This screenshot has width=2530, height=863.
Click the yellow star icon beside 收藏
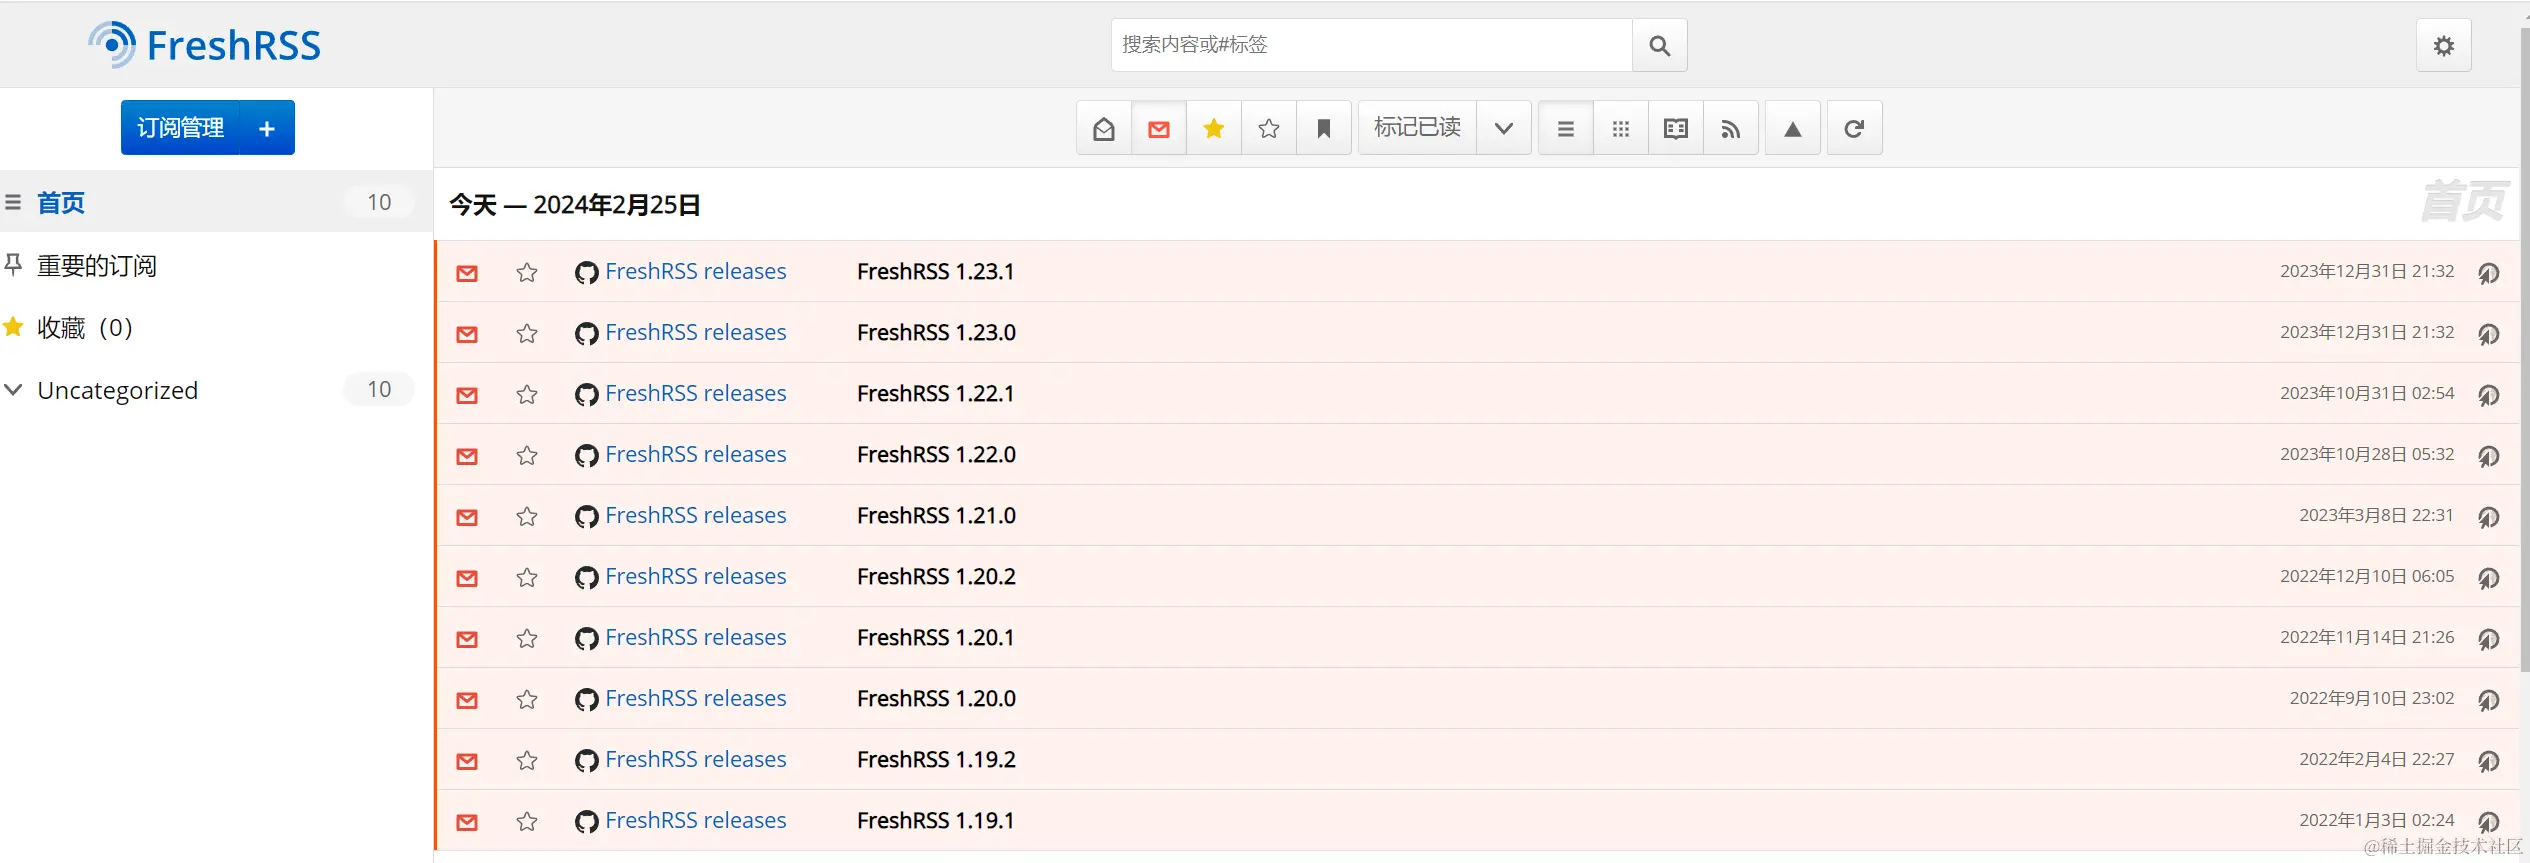click(13, 326)
